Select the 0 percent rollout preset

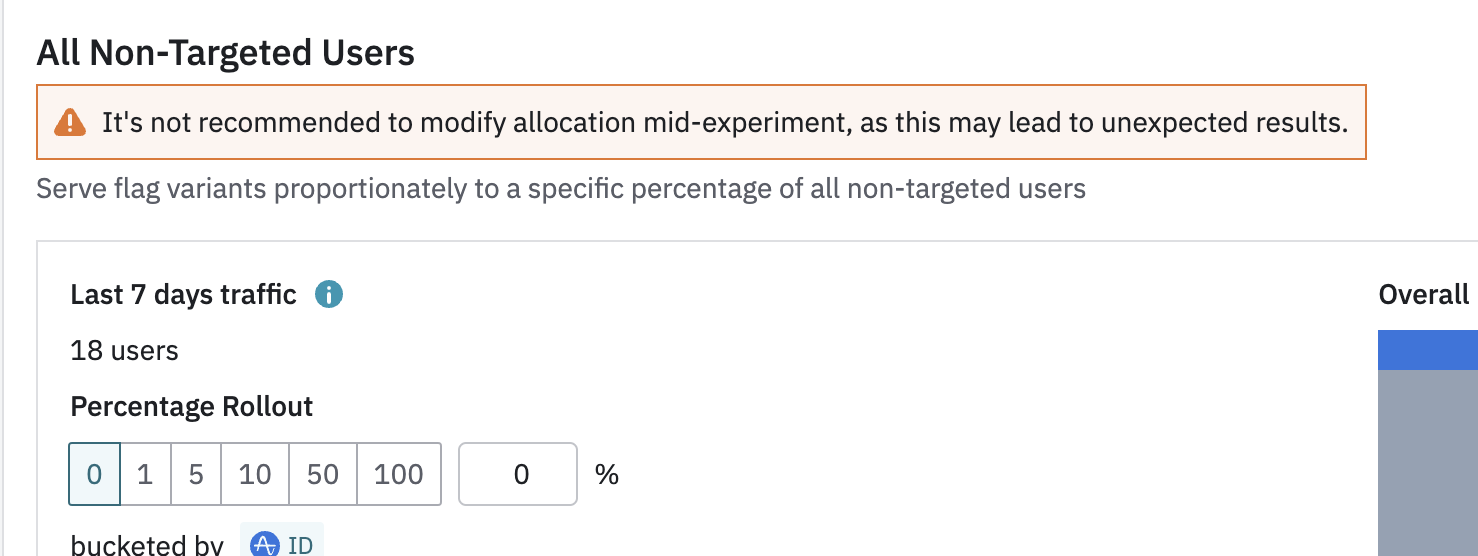tap(94, 474)
